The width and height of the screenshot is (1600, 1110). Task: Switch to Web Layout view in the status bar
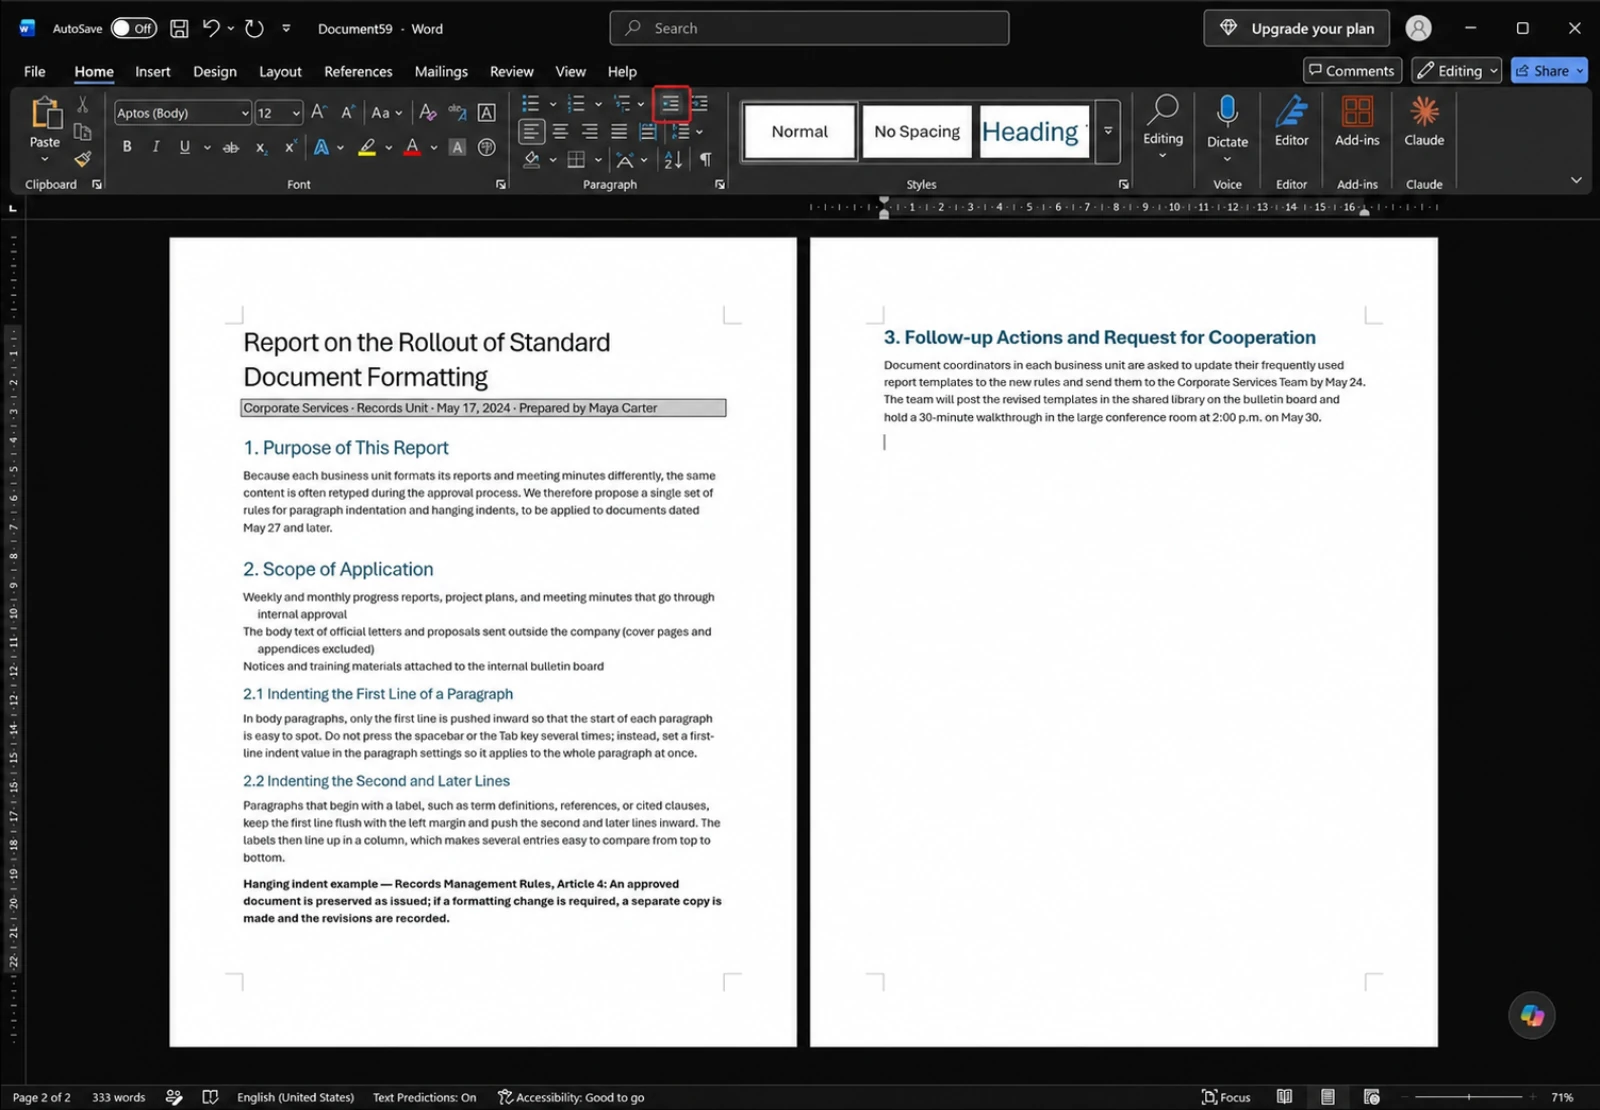pyautogui.click(x=1371, y=1097)
